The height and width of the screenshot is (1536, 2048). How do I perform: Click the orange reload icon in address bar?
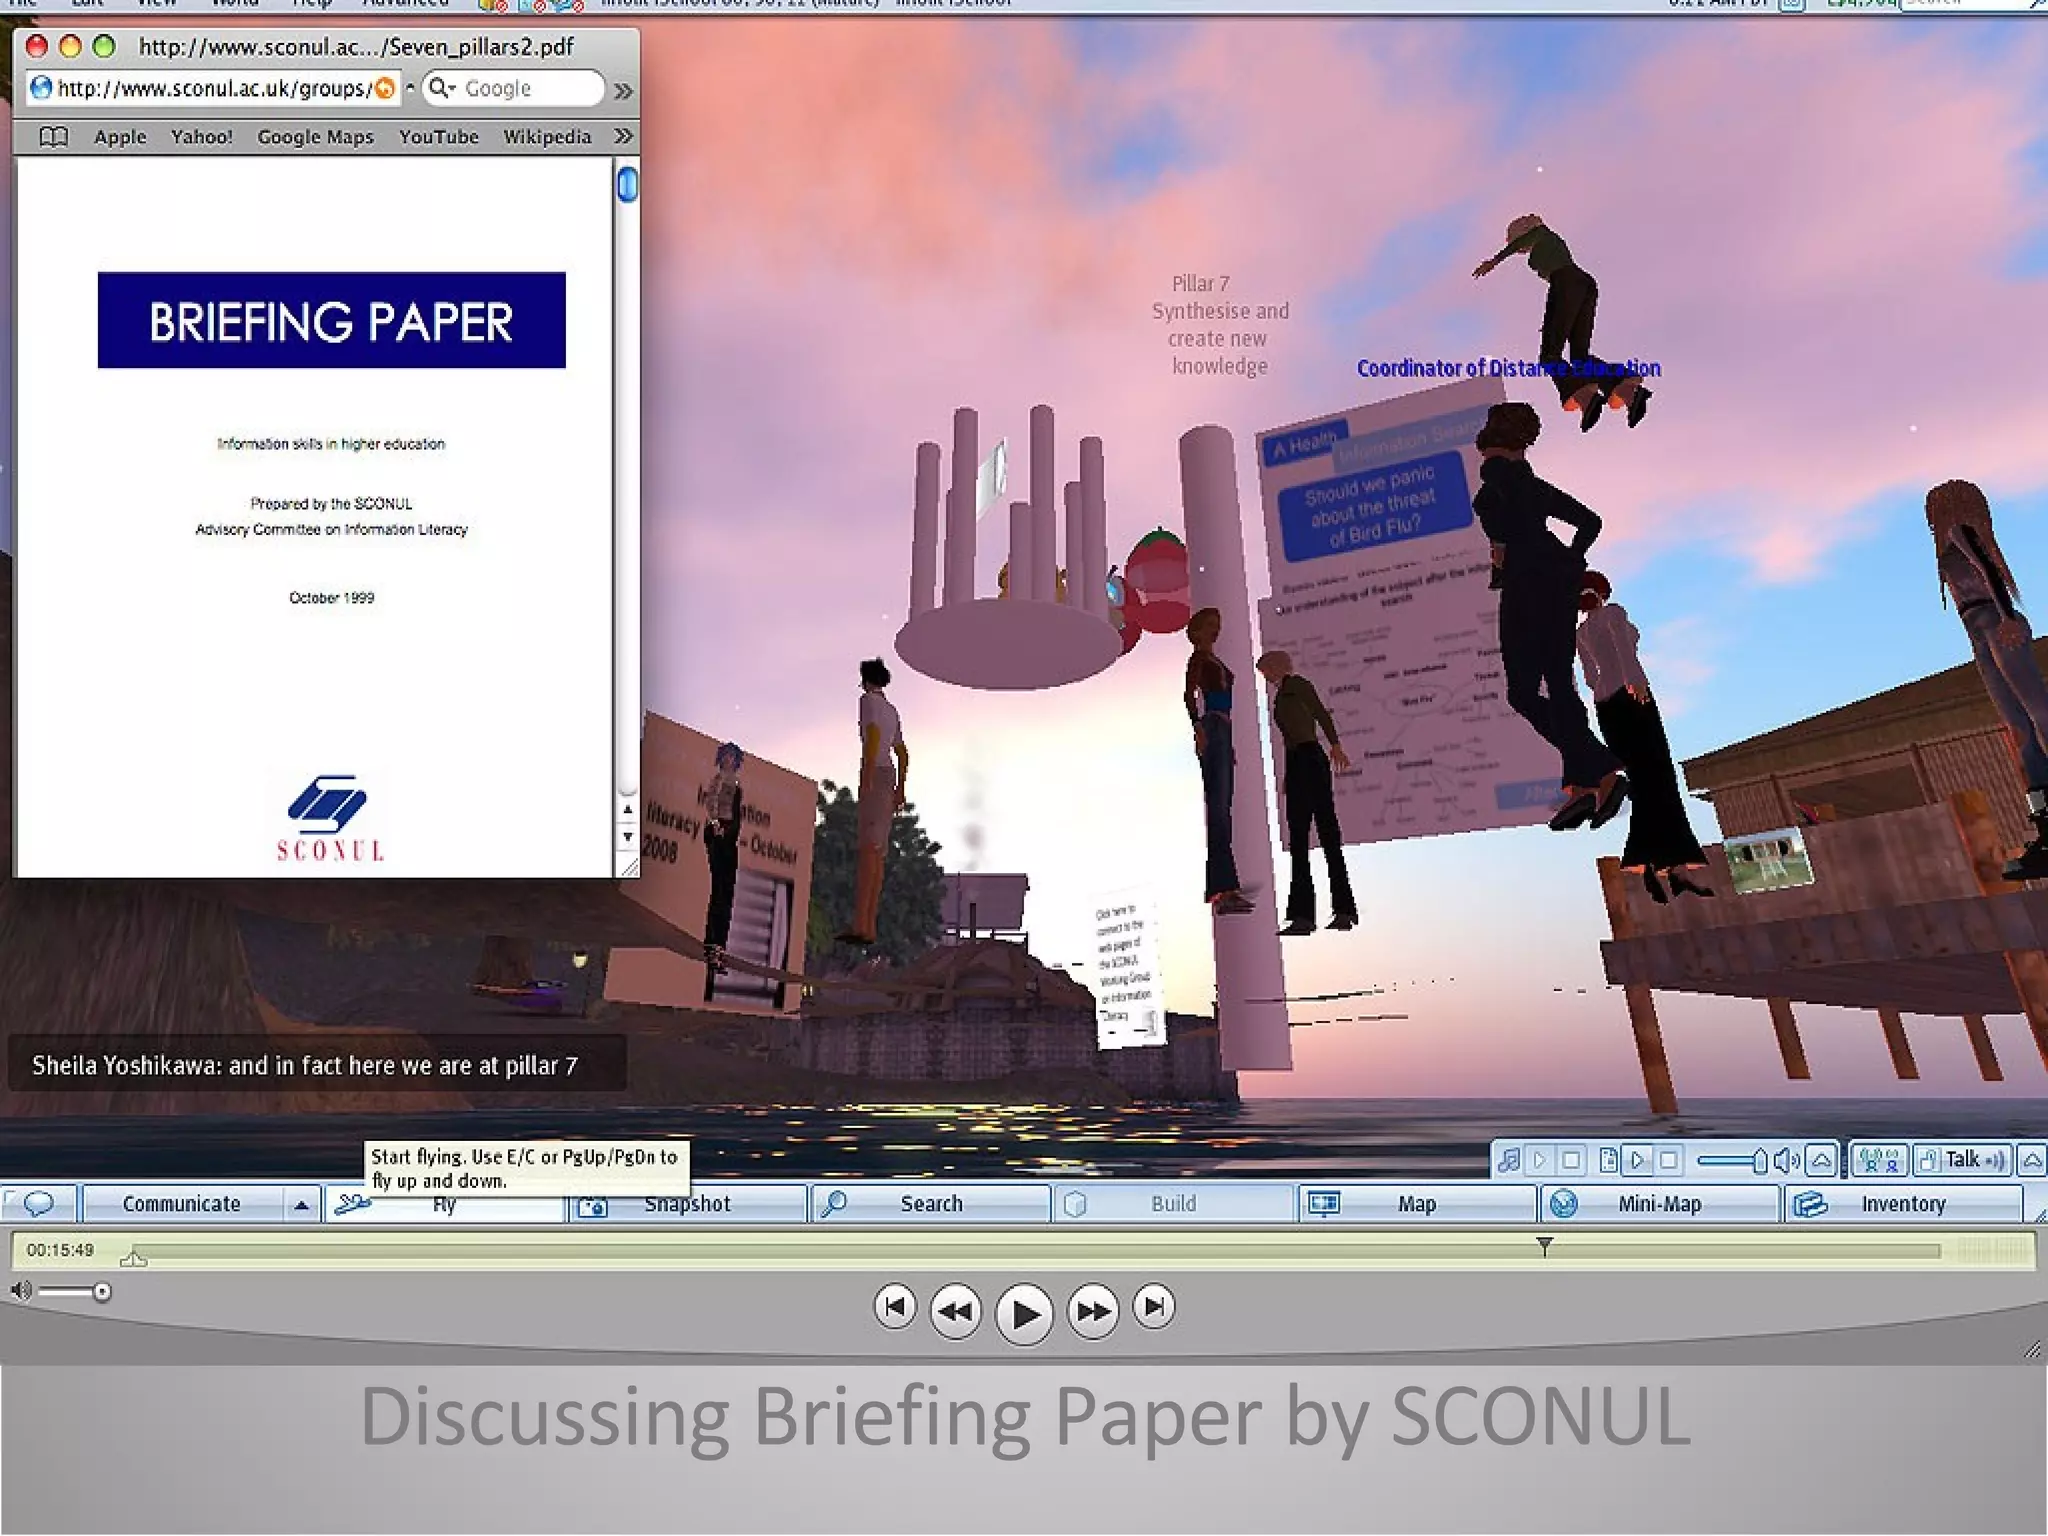(x=385, y=89)
